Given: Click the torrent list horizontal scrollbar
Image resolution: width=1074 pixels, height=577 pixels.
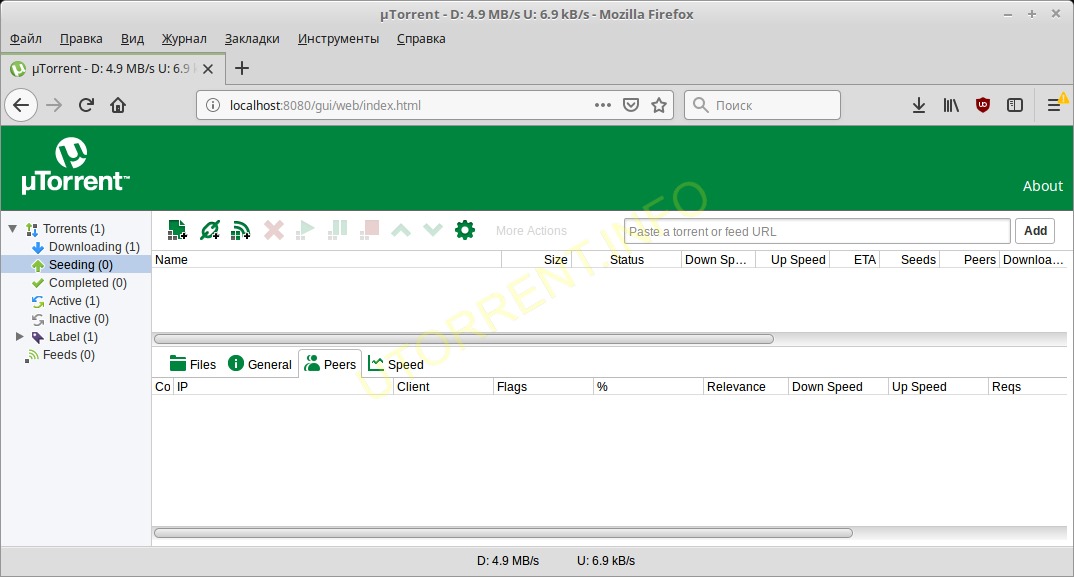Looking at the screenshot, I should coord(464,339).
